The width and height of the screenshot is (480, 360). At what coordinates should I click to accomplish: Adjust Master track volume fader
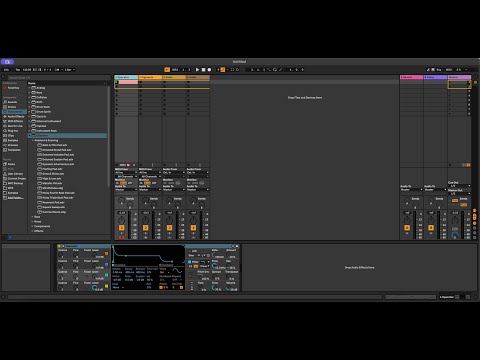(463, 225)
